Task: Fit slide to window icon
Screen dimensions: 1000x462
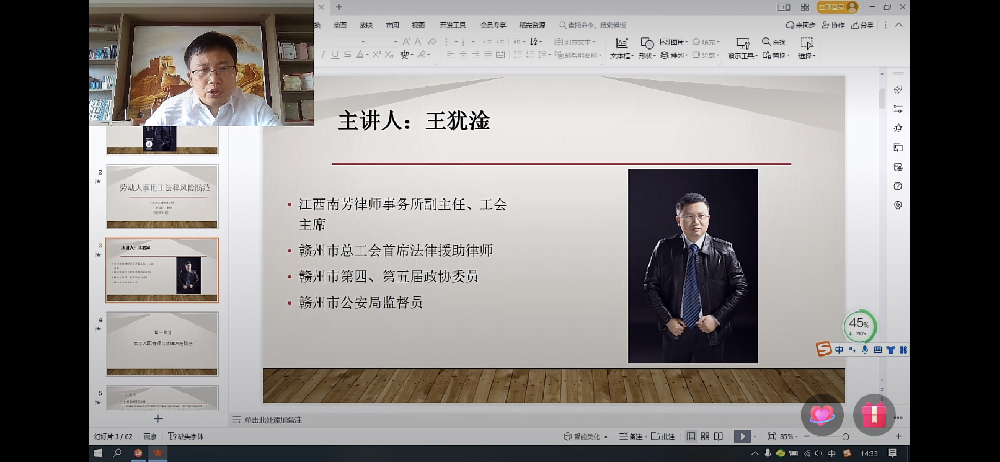Action: click(771, 436)
